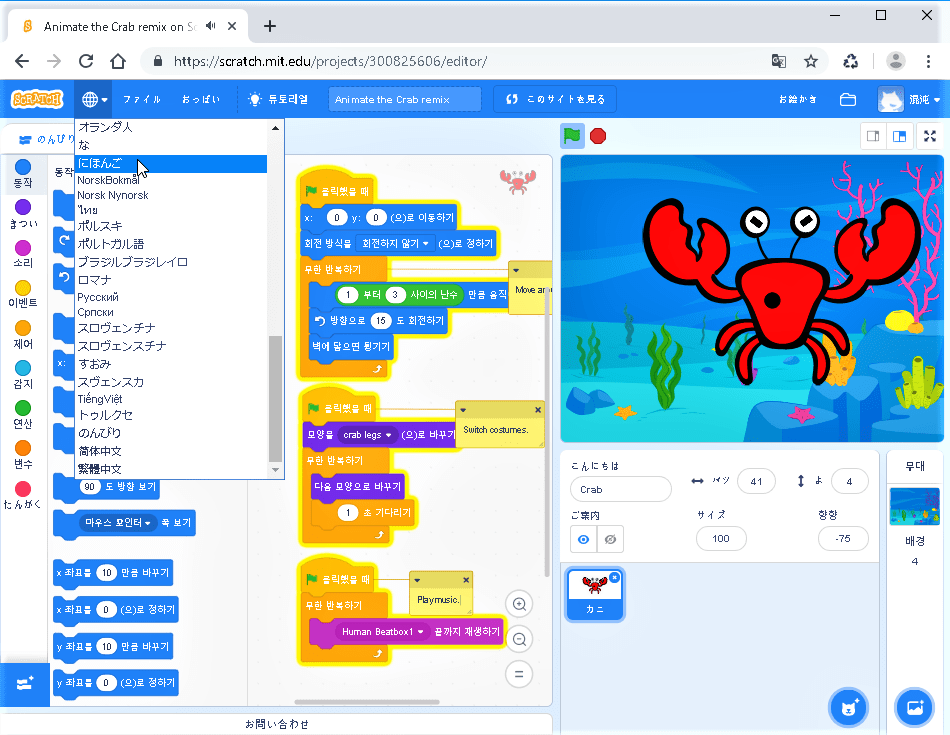
Task: Reset workspace zoom to default
Action: [519, 674]
